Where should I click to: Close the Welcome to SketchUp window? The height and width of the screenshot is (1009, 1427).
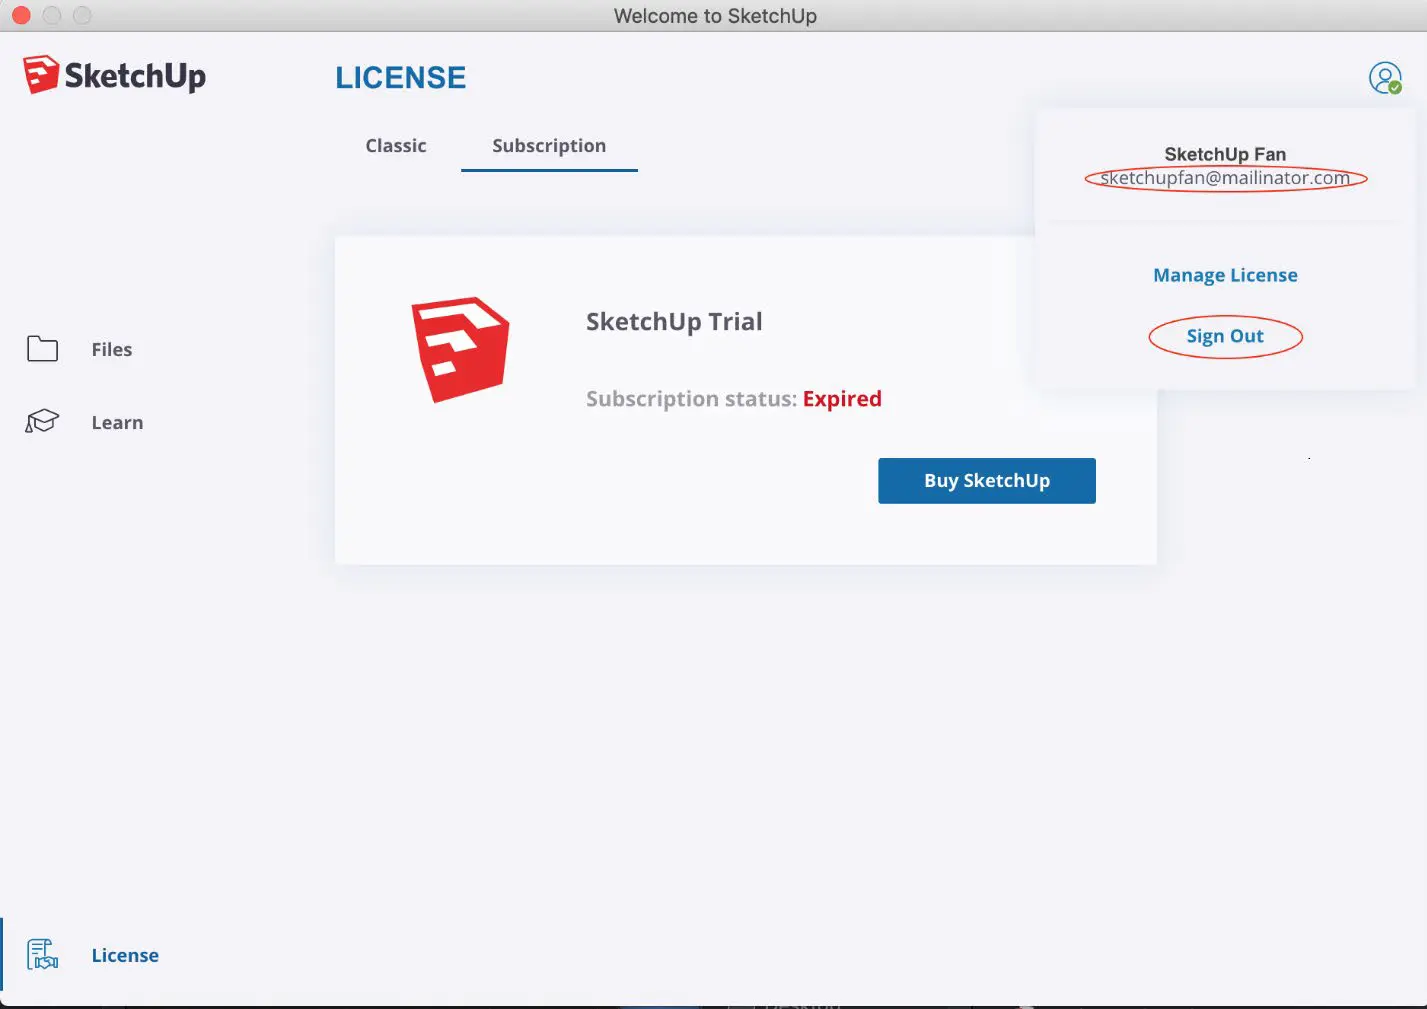point(21,15)
